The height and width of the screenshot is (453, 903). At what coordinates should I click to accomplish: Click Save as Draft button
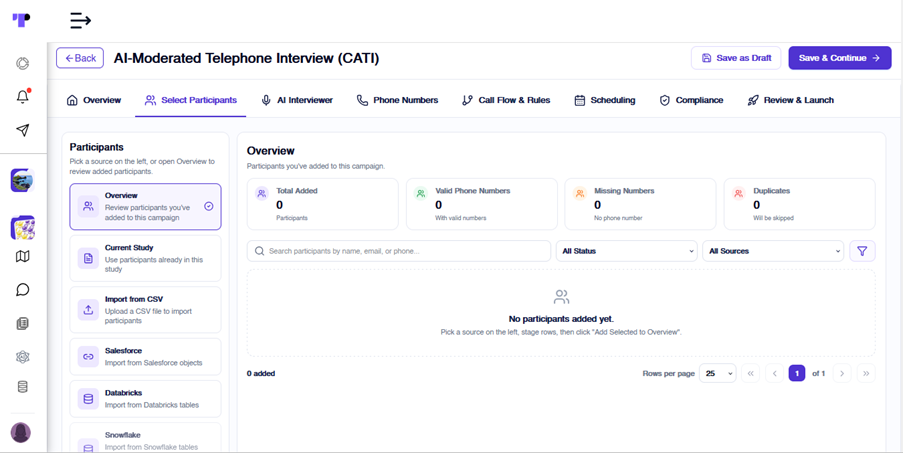[x=736, y=58]
